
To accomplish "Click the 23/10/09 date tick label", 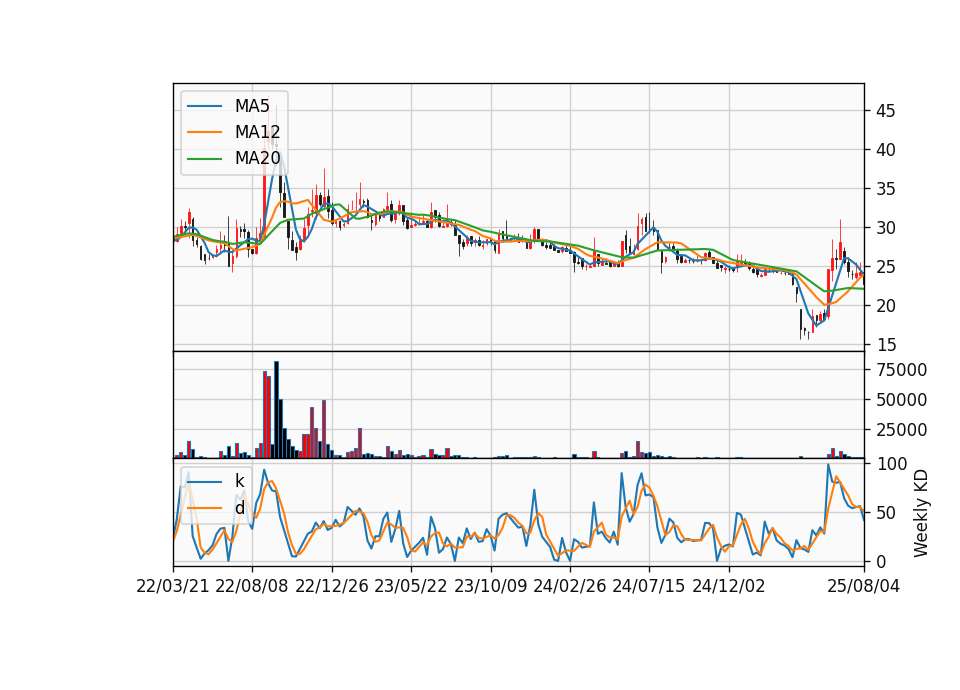I will (490, 586).
